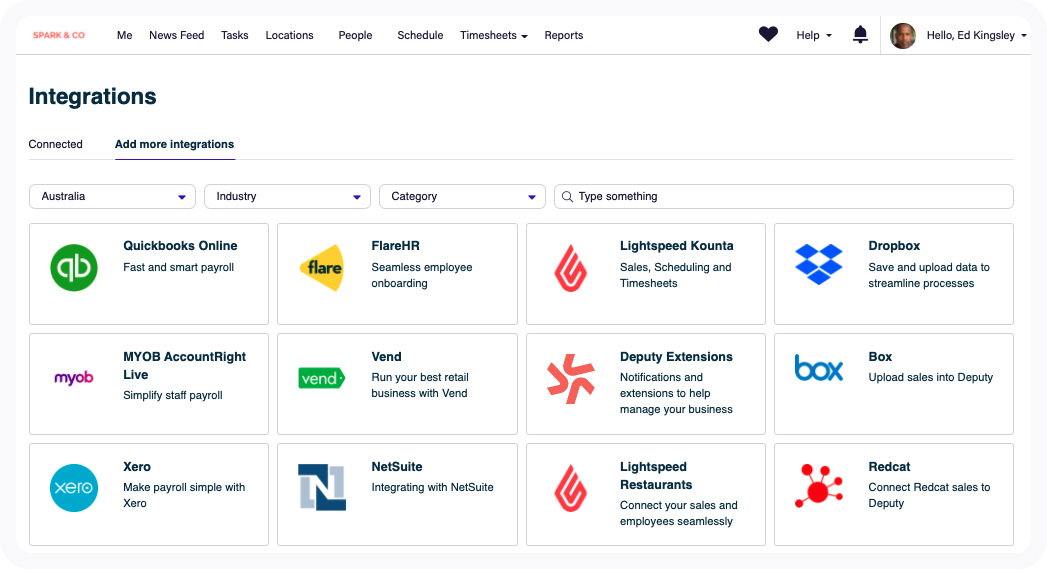Open Vend integration title

[386, 357]
